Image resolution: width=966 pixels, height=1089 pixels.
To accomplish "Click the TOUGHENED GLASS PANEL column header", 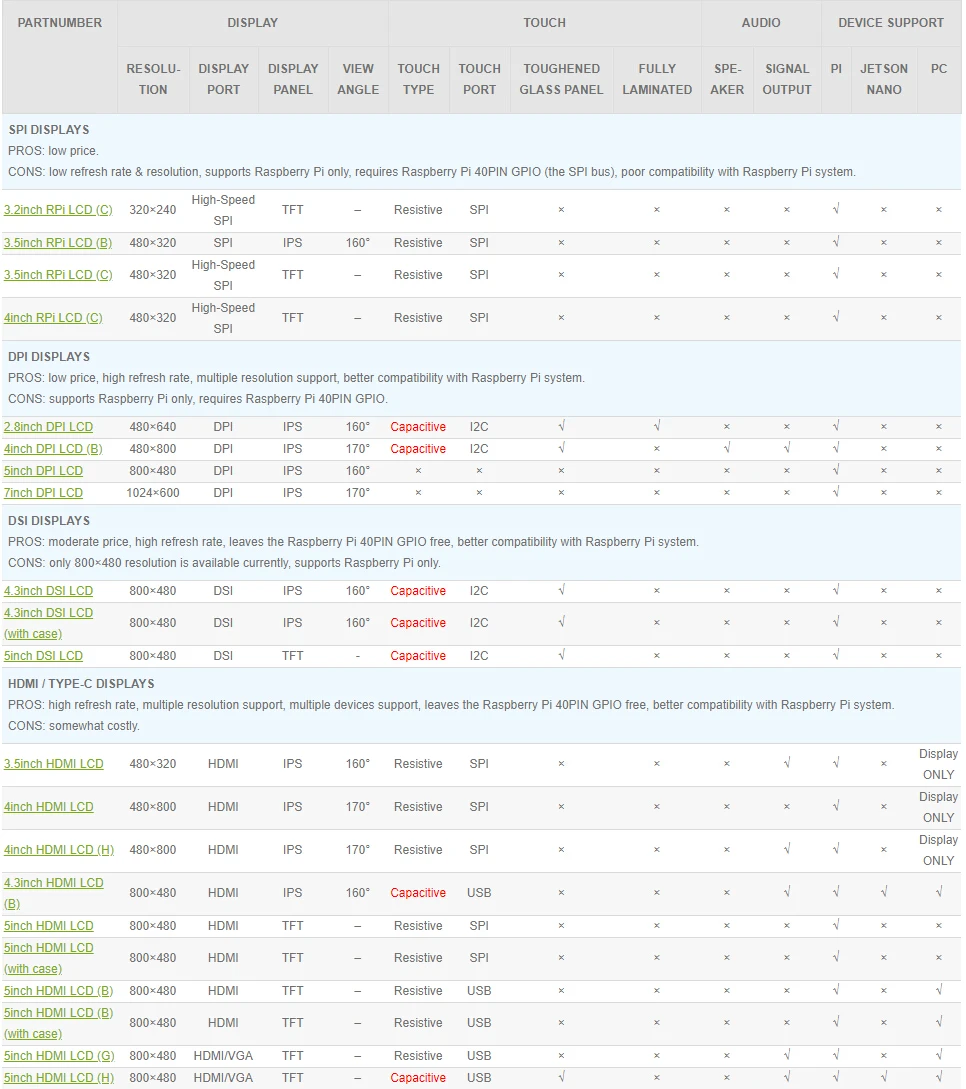I will [x=562, y=79].
